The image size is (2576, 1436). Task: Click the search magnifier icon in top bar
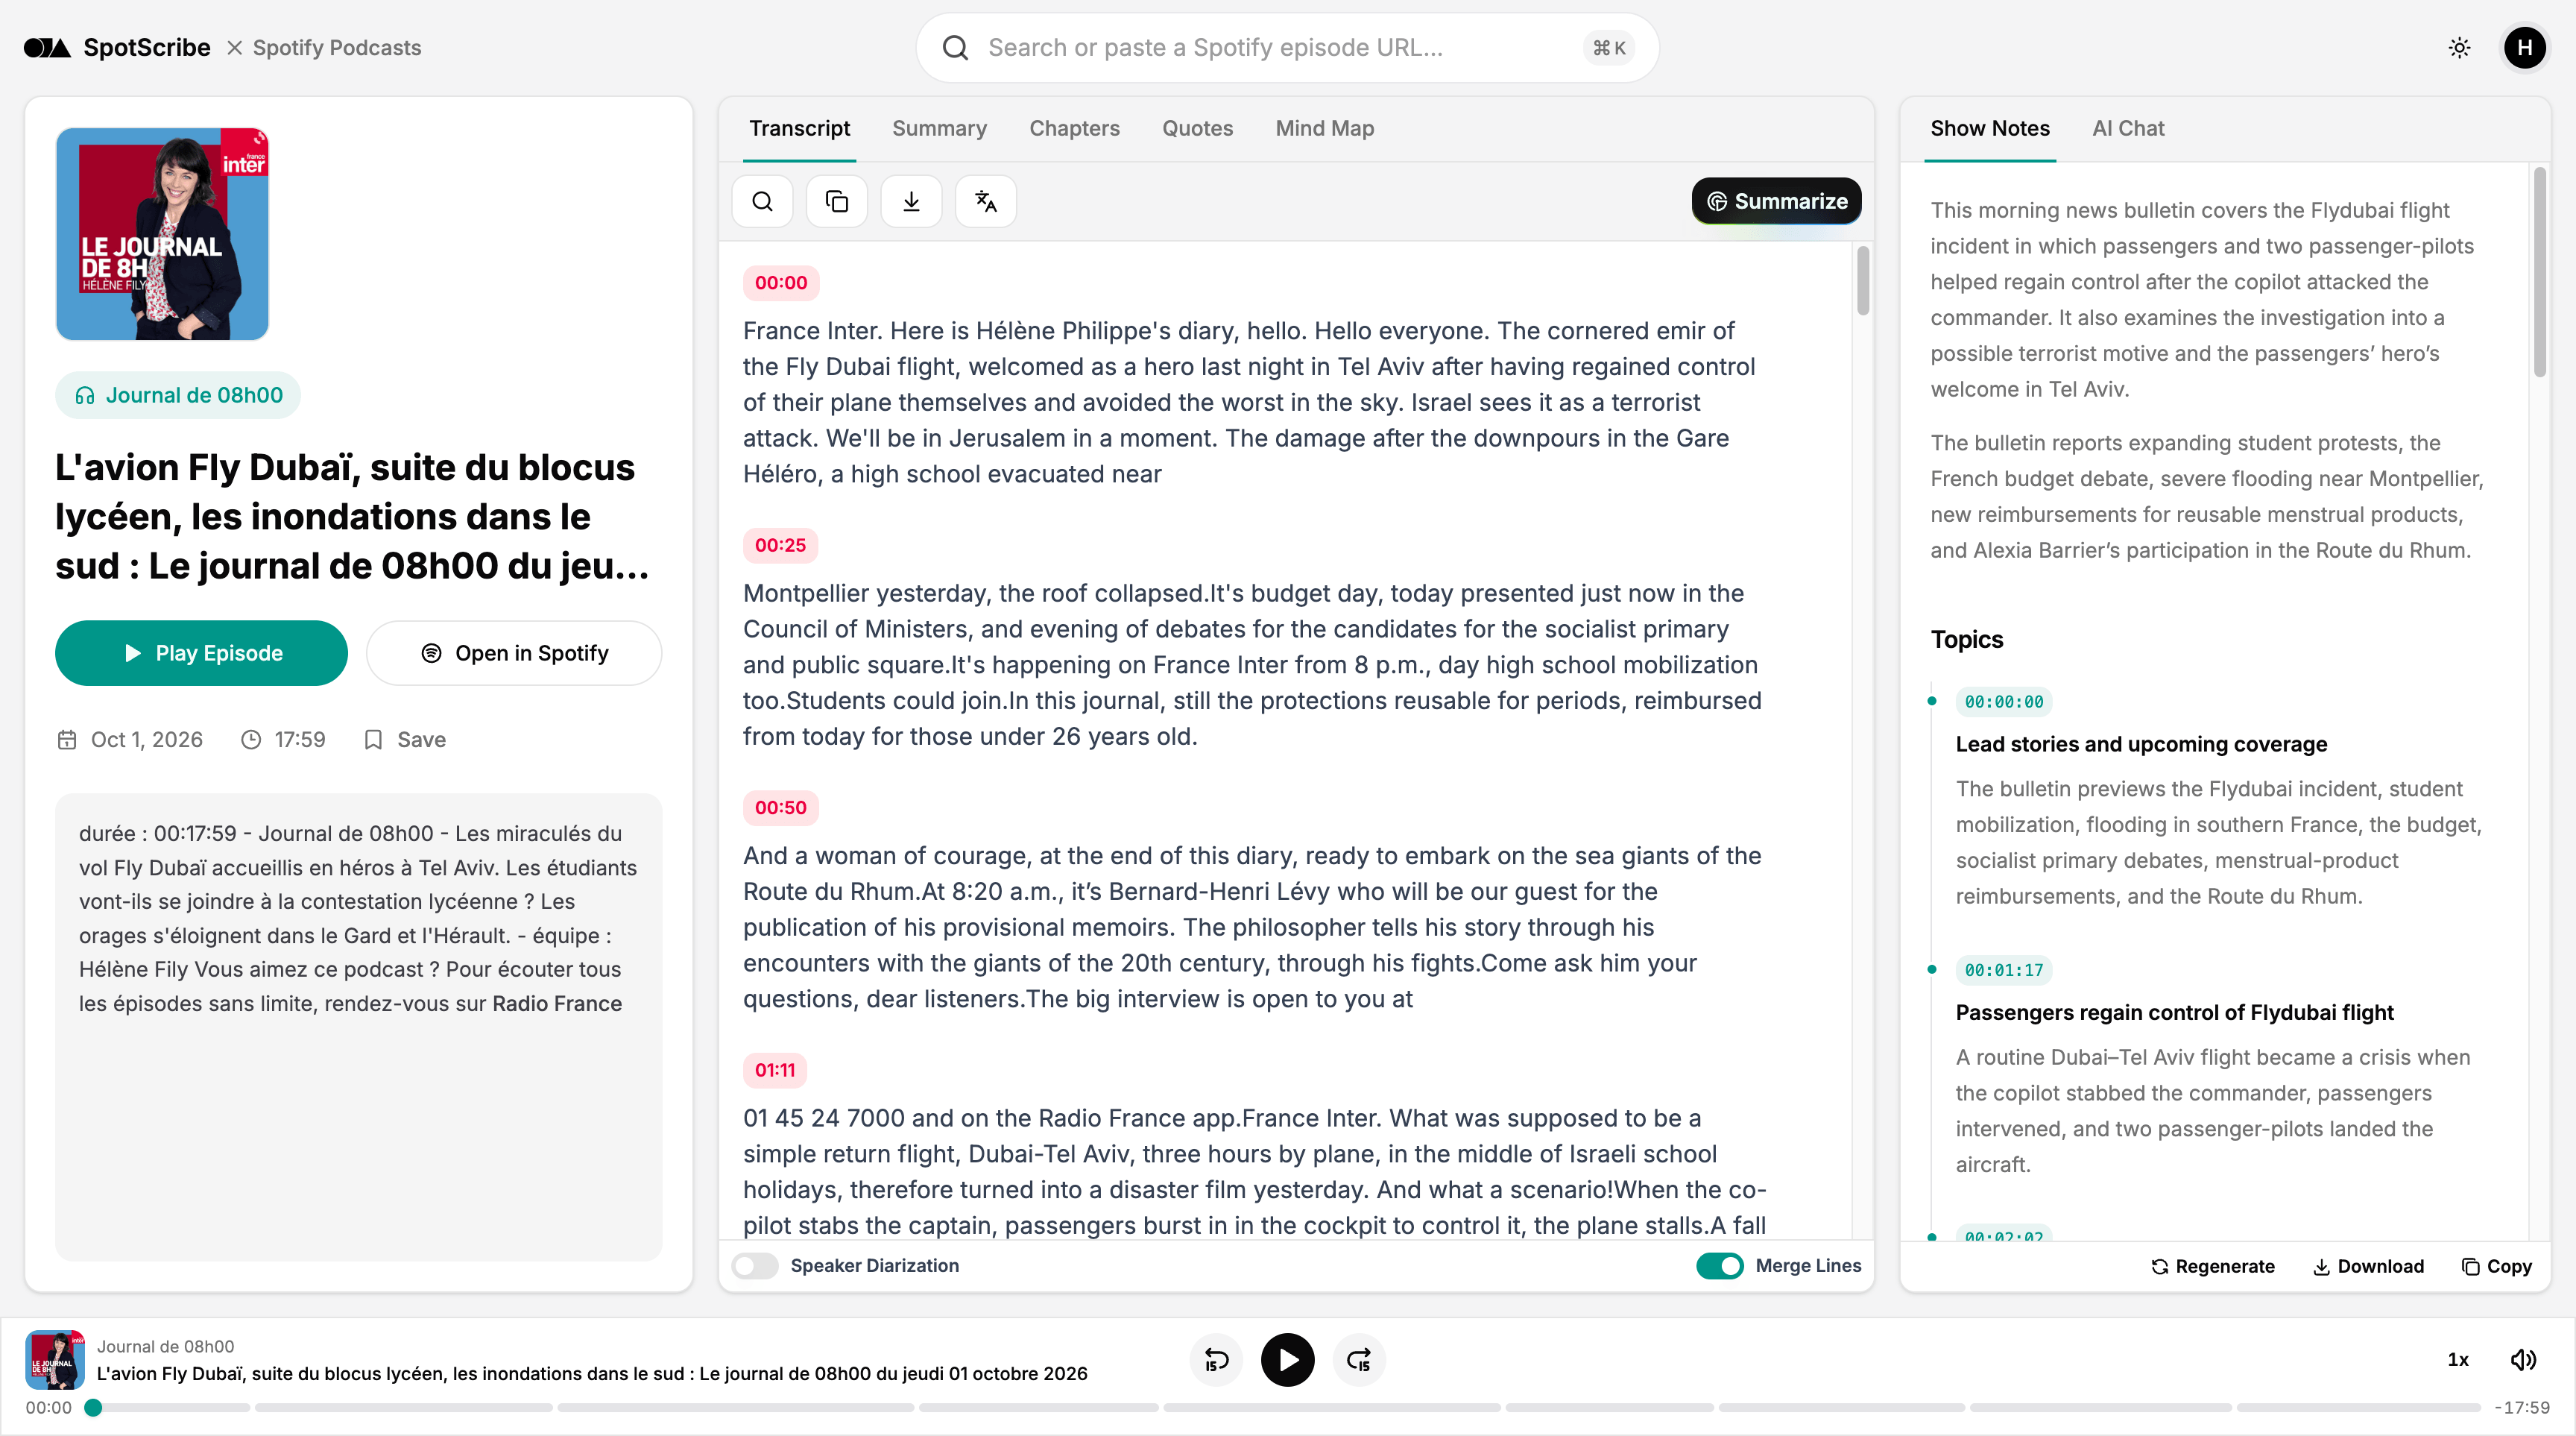(955, 48)
